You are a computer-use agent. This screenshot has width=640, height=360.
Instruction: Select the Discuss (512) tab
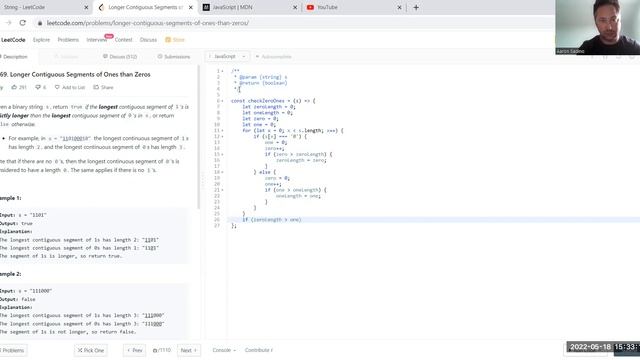120,57
